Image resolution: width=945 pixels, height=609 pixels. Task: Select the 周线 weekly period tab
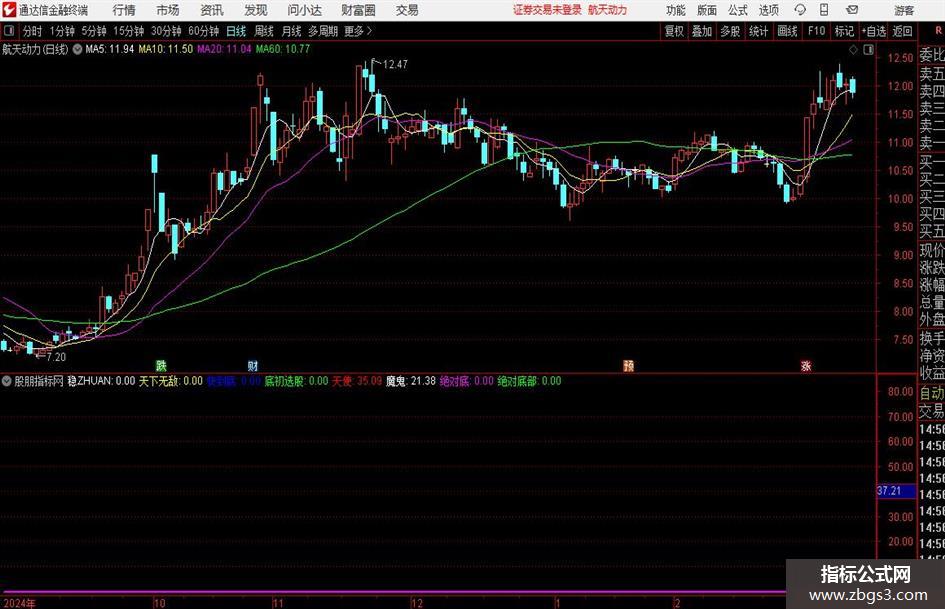pos(264,31)
